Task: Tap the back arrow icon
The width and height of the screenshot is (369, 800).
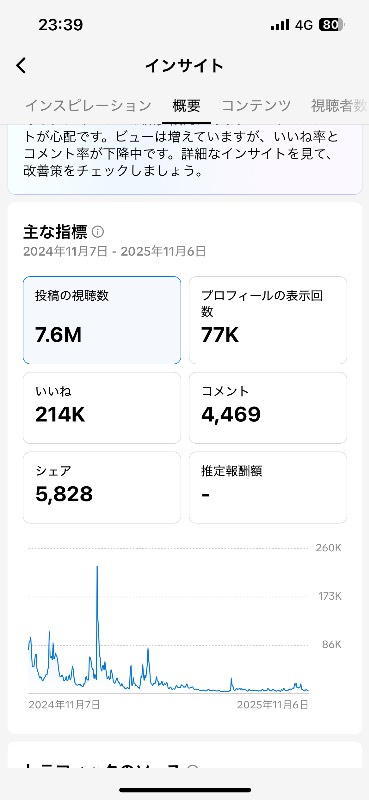Action: pos(21,66)
